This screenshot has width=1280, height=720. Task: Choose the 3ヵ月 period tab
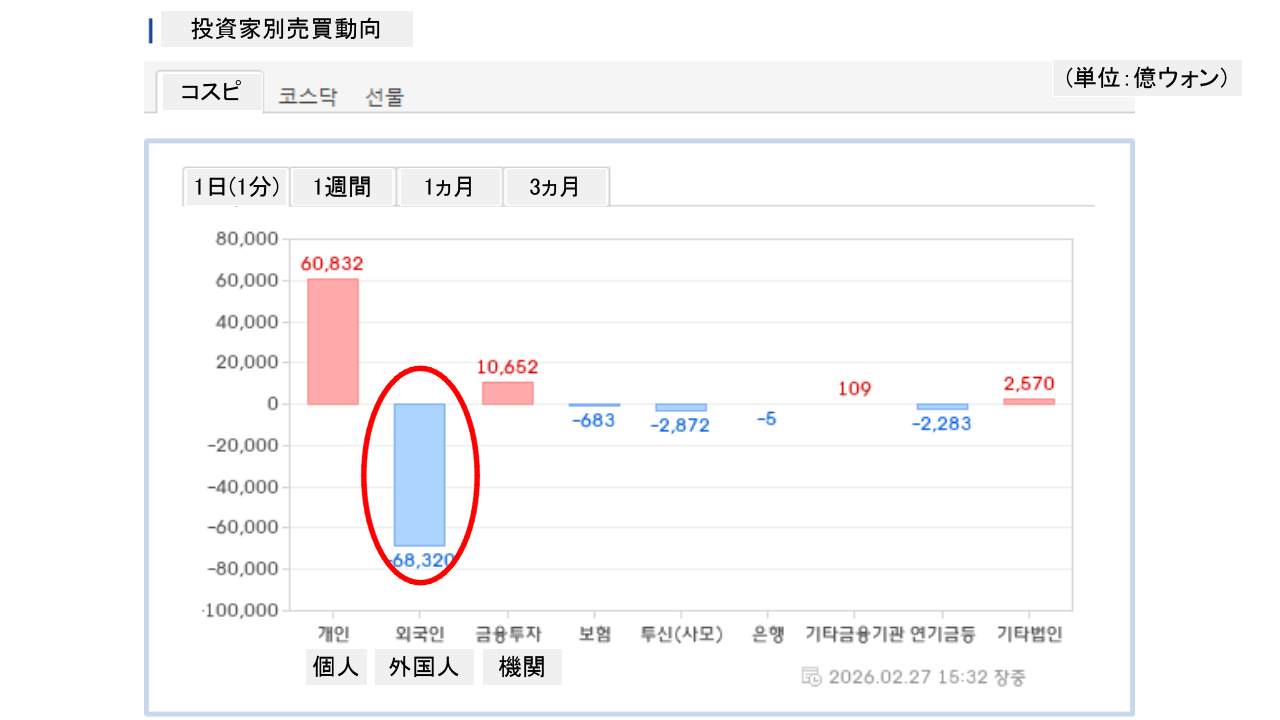555,187
